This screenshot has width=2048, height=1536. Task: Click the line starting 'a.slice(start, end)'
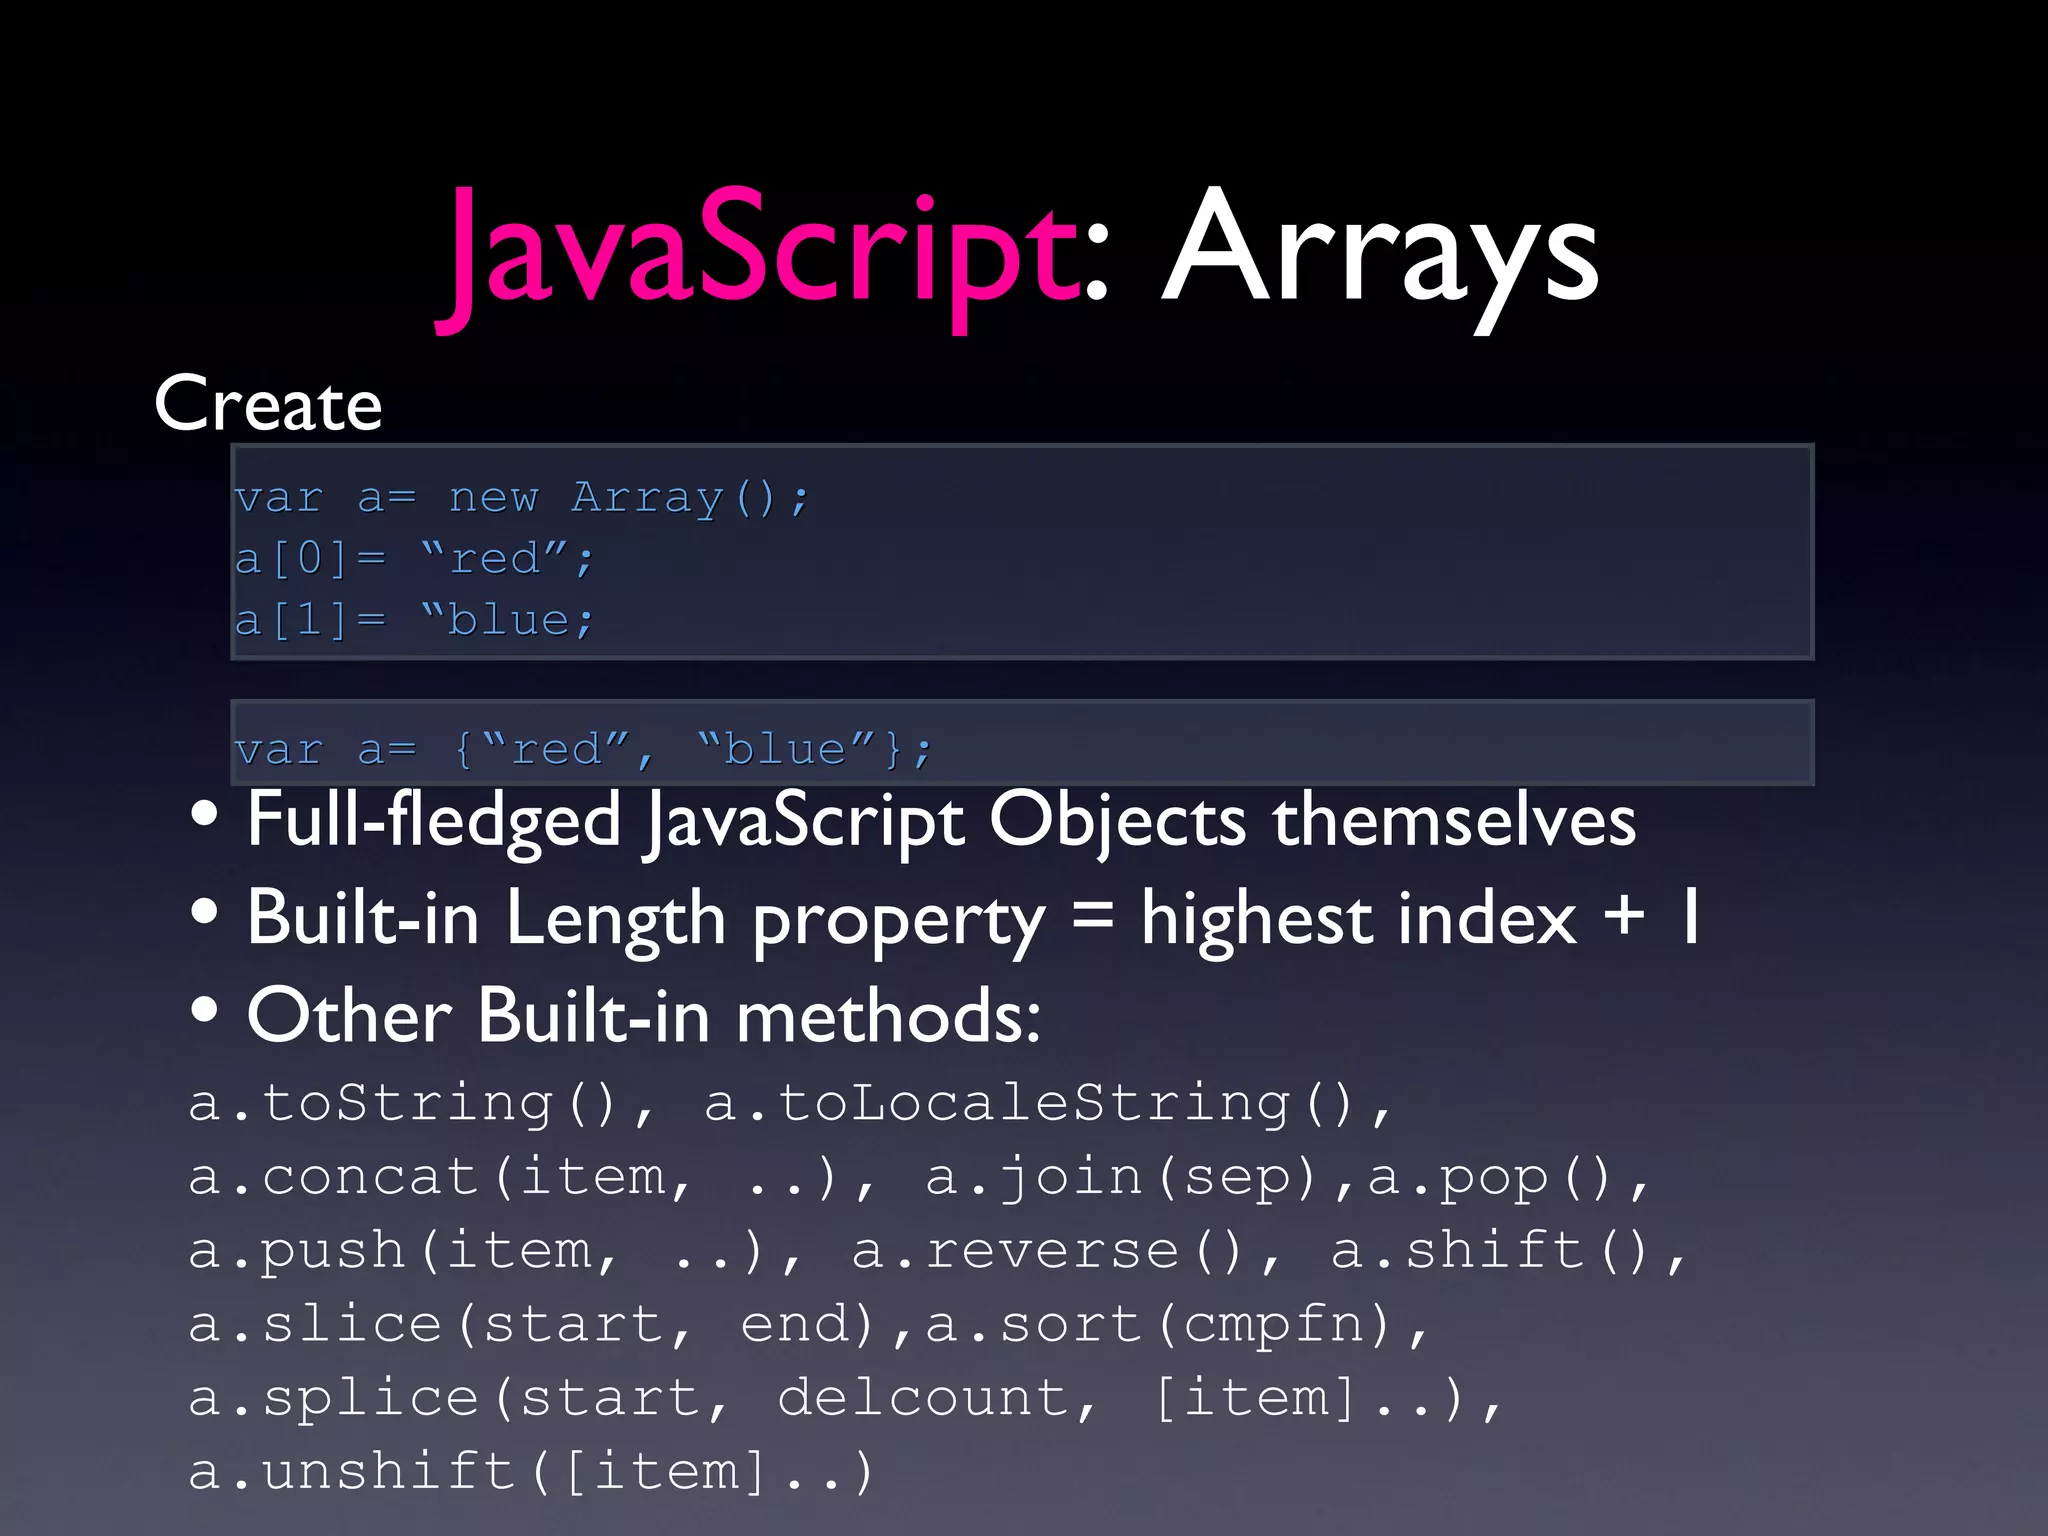(x=809, y=1325)
